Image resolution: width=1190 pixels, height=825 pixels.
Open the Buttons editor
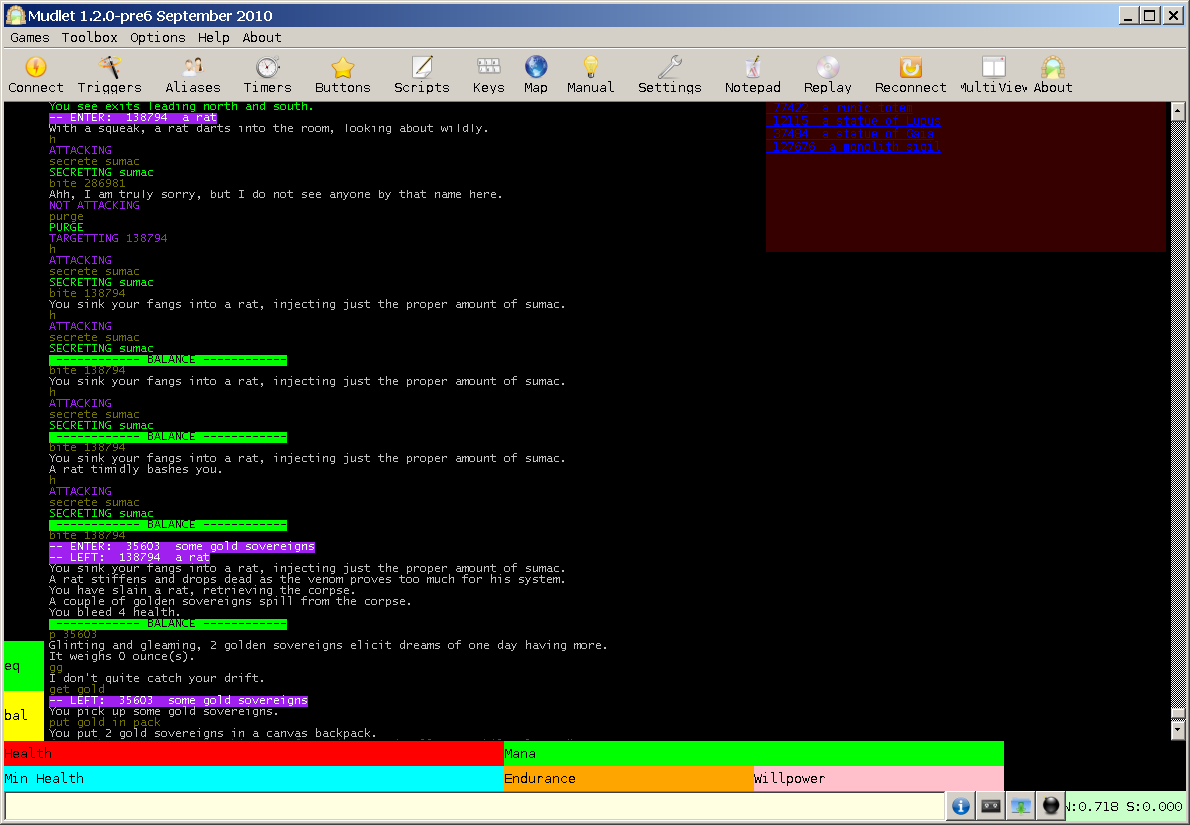click(342, 75)
